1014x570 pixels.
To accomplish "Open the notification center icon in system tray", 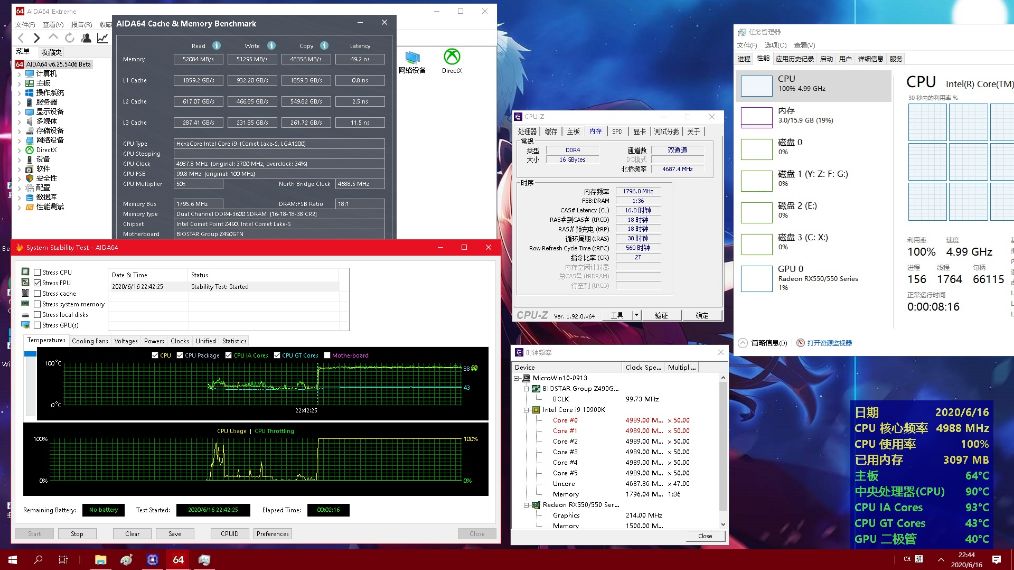I will click(997, 560).
